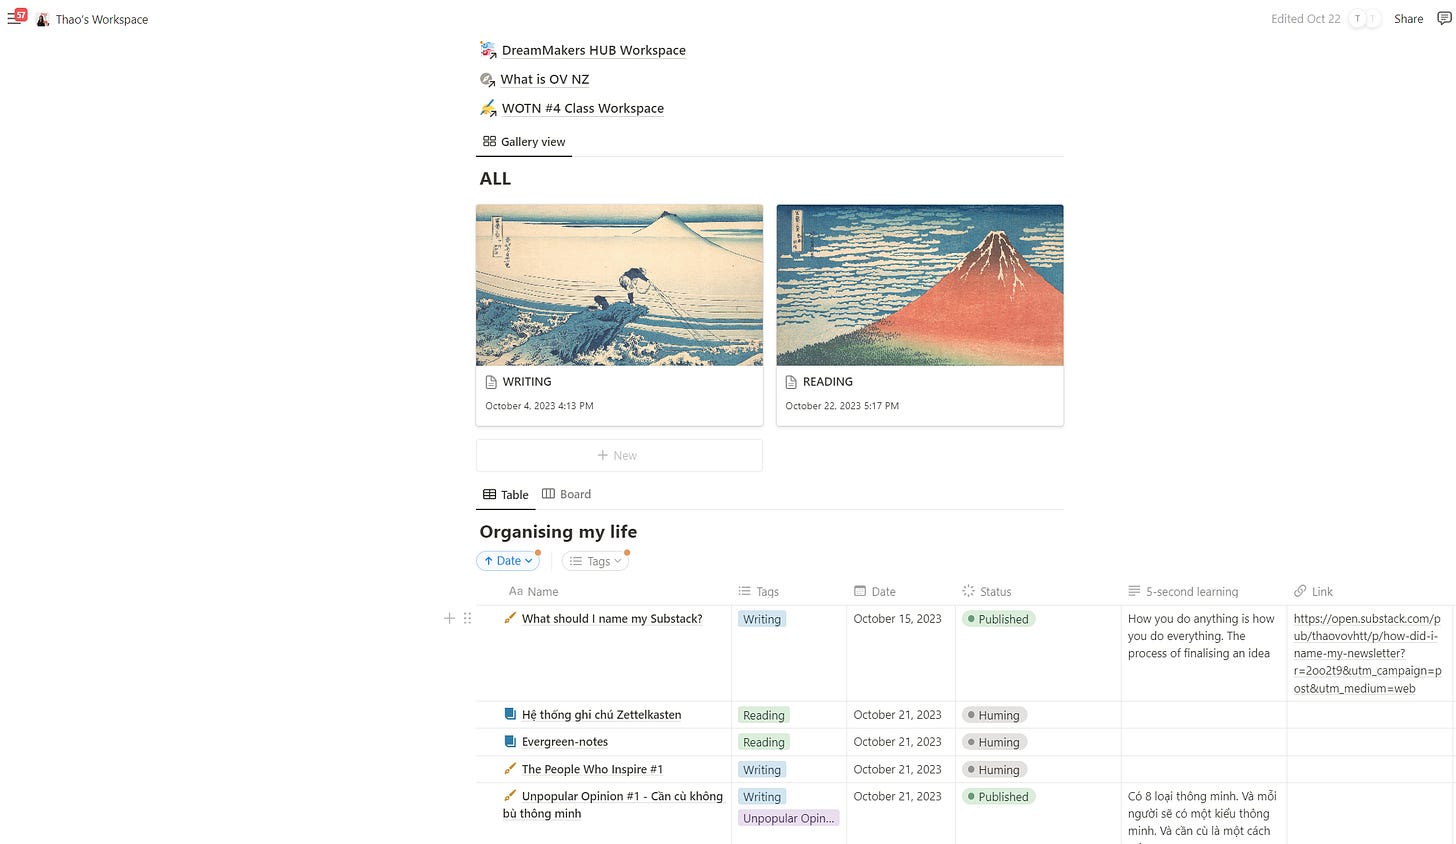This screenshot has height=844, width=1456.
Task: Click the book icon of 'Hệ thống ghi chú Zettelkasten'
Action: (x=510, y=714)
